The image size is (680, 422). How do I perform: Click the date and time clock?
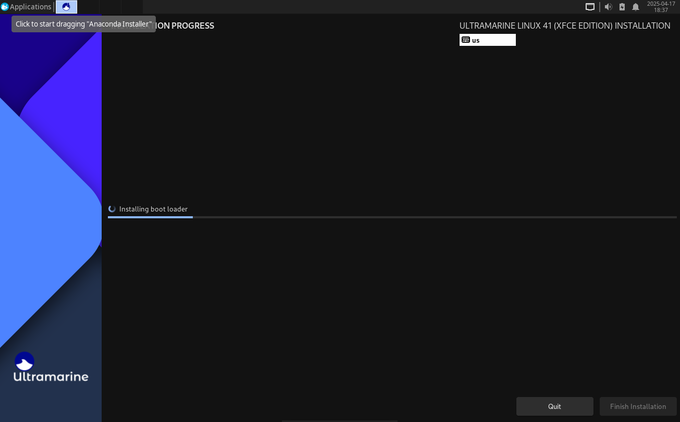tap(661, 7)
